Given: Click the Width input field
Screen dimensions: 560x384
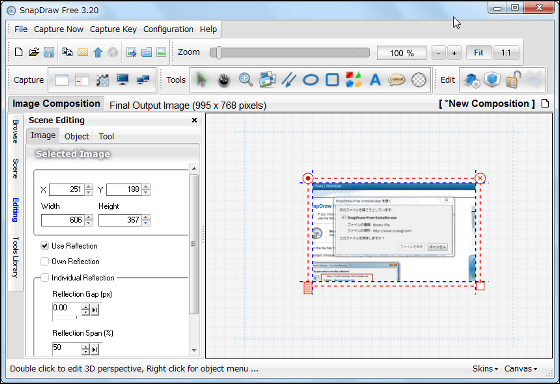Looking at the screenshot, I should pyautogui.click(x=63, y=220).
